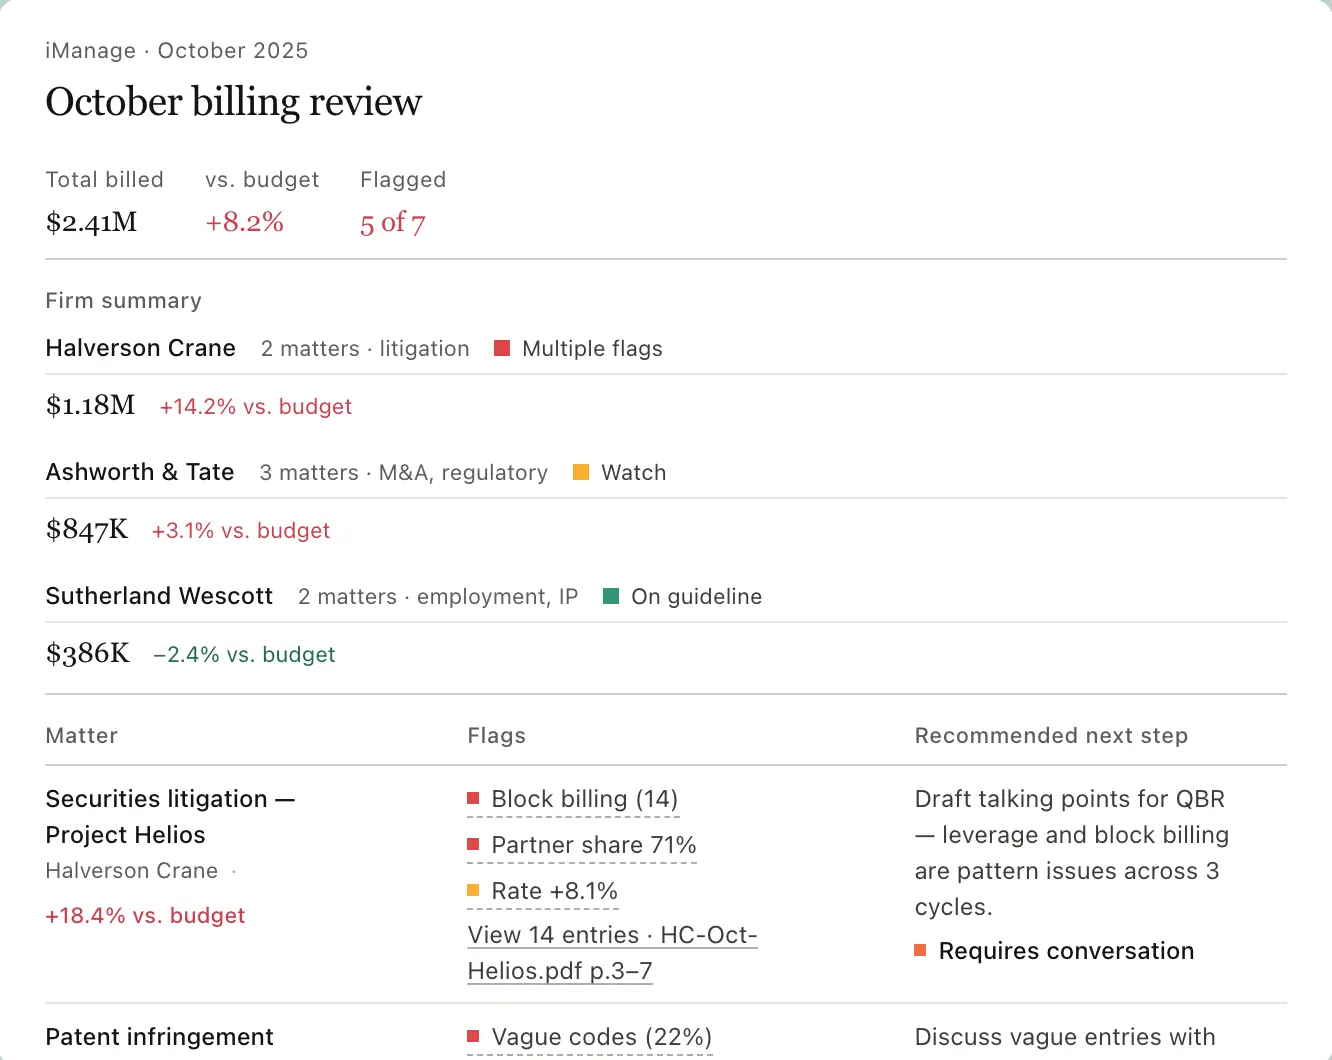1332x1060 pixels.
Task: Click +3.1% vs. budget text
Action: tap(241, 531)
